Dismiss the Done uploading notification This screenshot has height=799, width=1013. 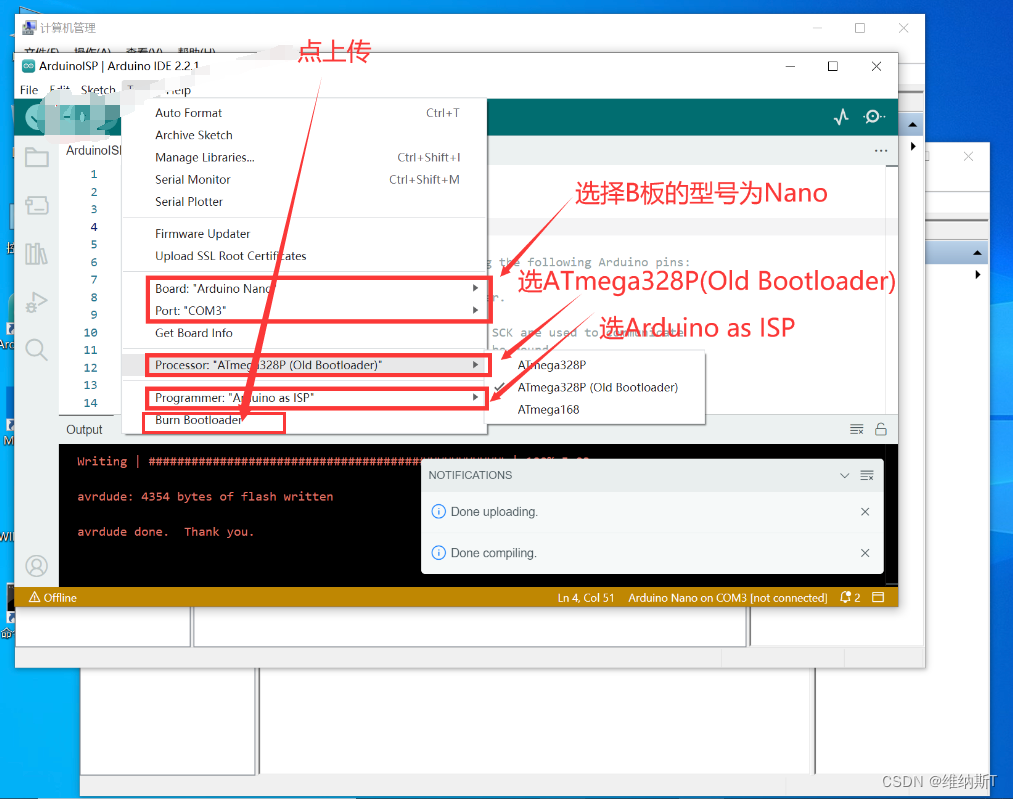tap(865, 512)
